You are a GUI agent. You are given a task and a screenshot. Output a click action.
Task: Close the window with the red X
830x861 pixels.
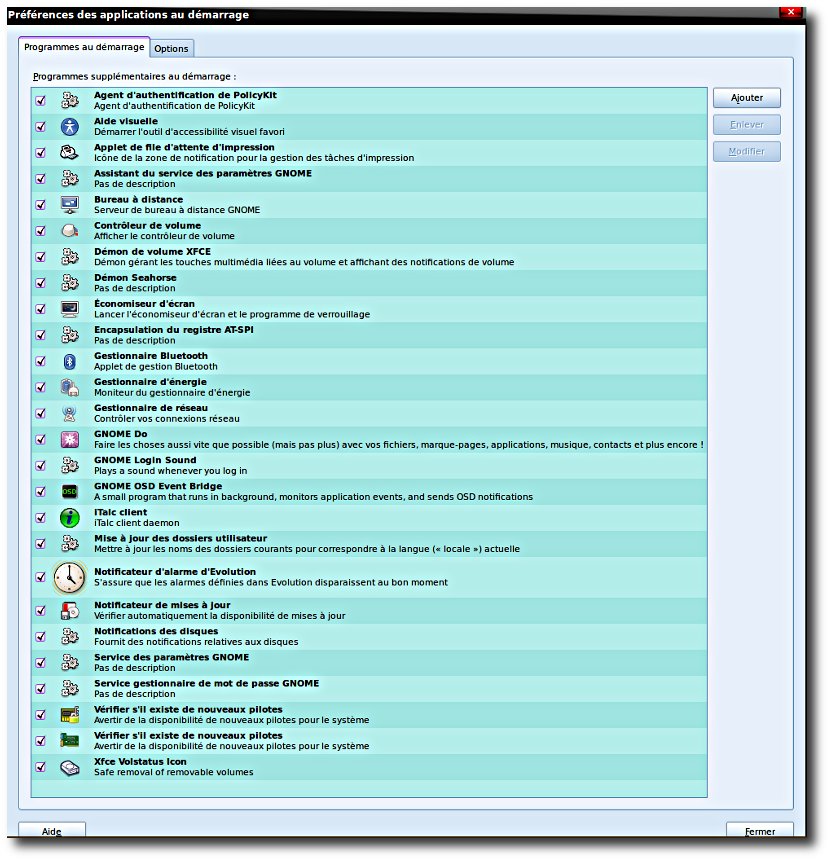(x=790, y=12)
